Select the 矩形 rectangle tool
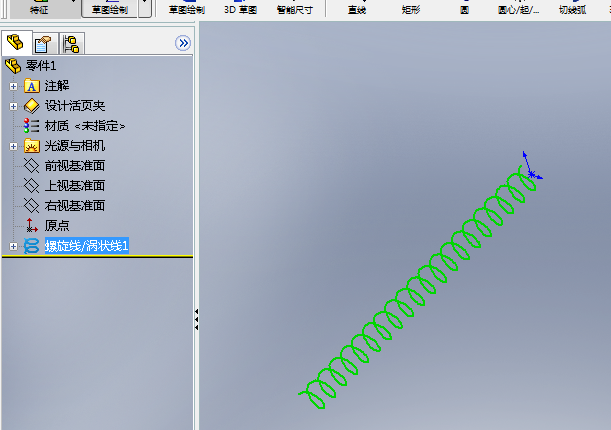 [x=411, y=9]
